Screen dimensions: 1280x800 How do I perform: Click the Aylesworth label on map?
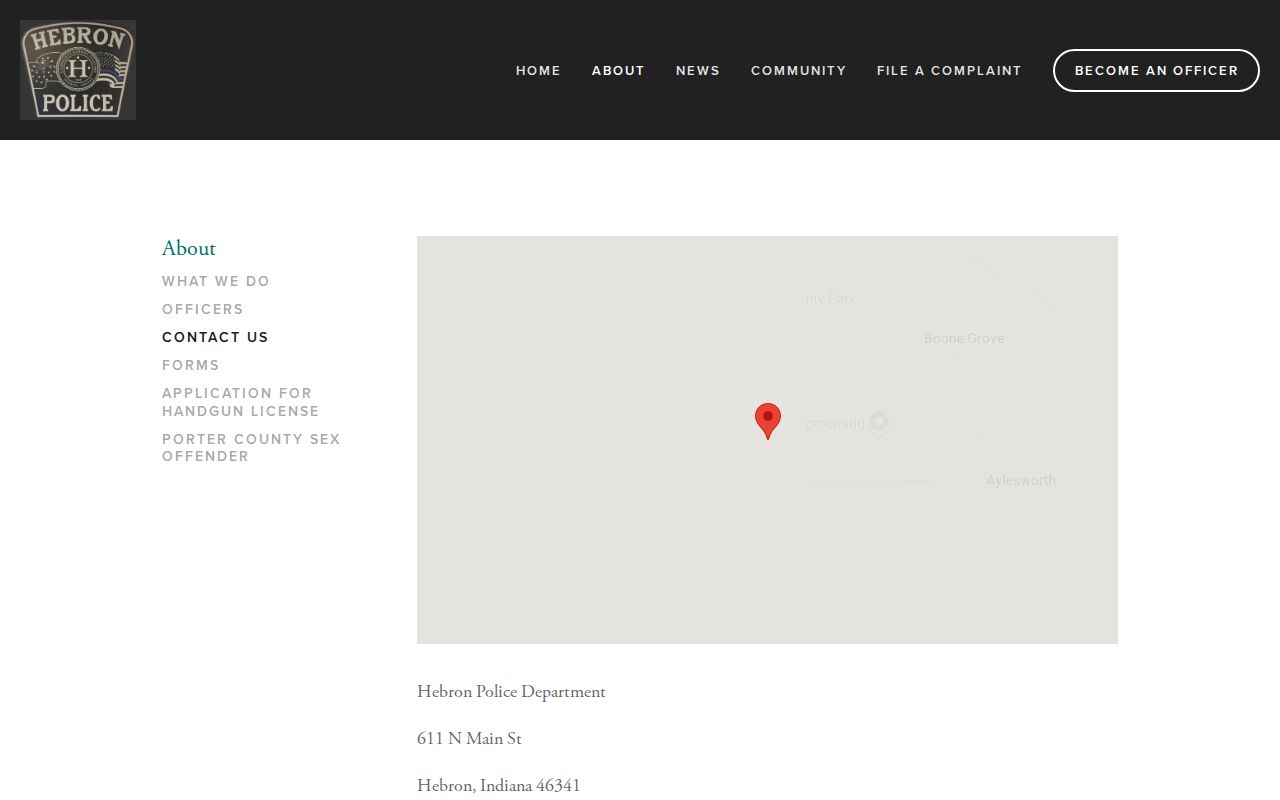[x=1021, y=481]
